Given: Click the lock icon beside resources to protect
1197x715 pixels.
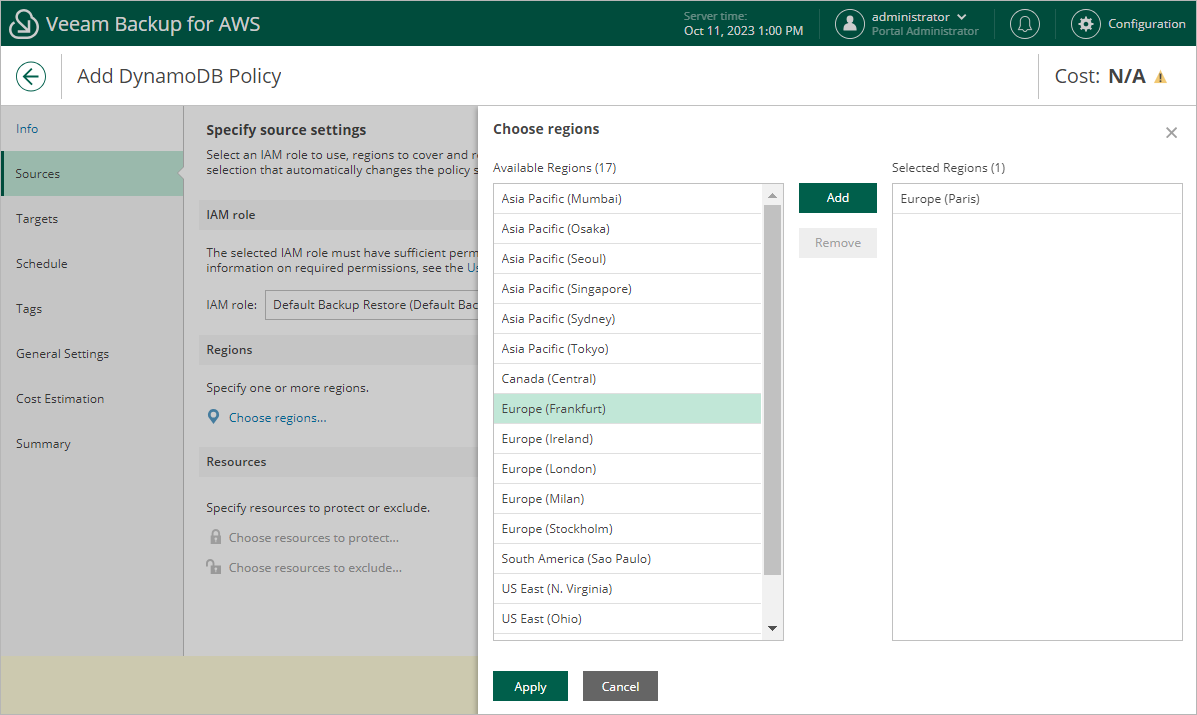Looking at the screenshot, I should [x=215, y=537].
